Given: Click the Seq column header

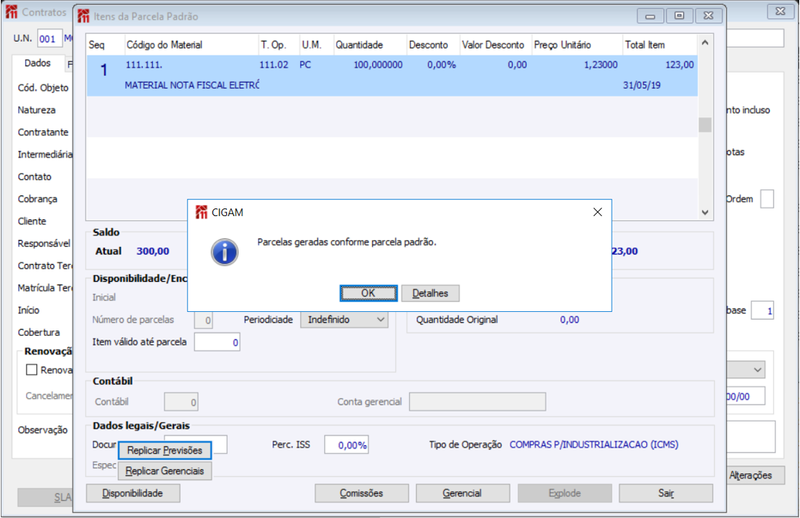Looking at the screenshot, I should [105, 45].
